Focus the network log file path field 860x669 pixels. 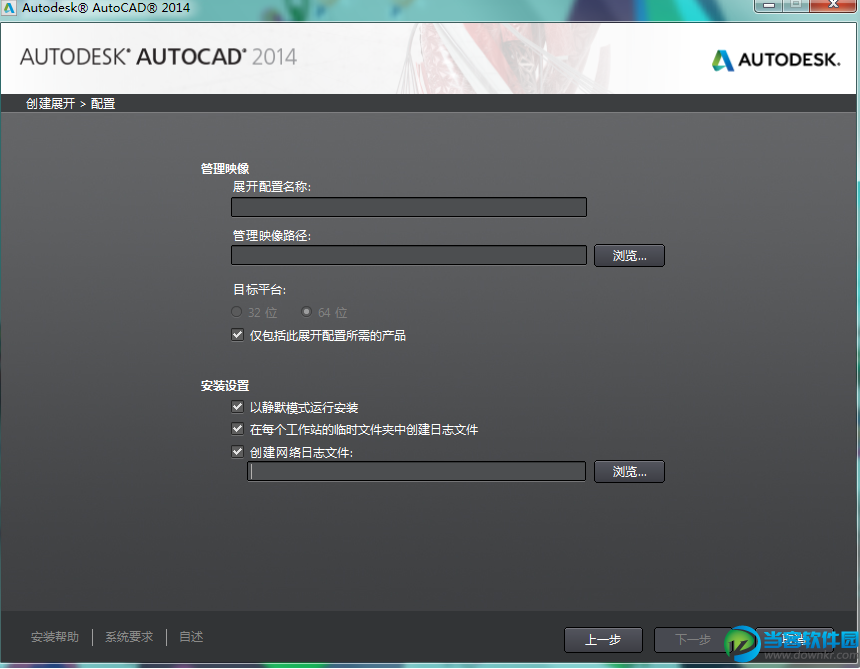416,472
